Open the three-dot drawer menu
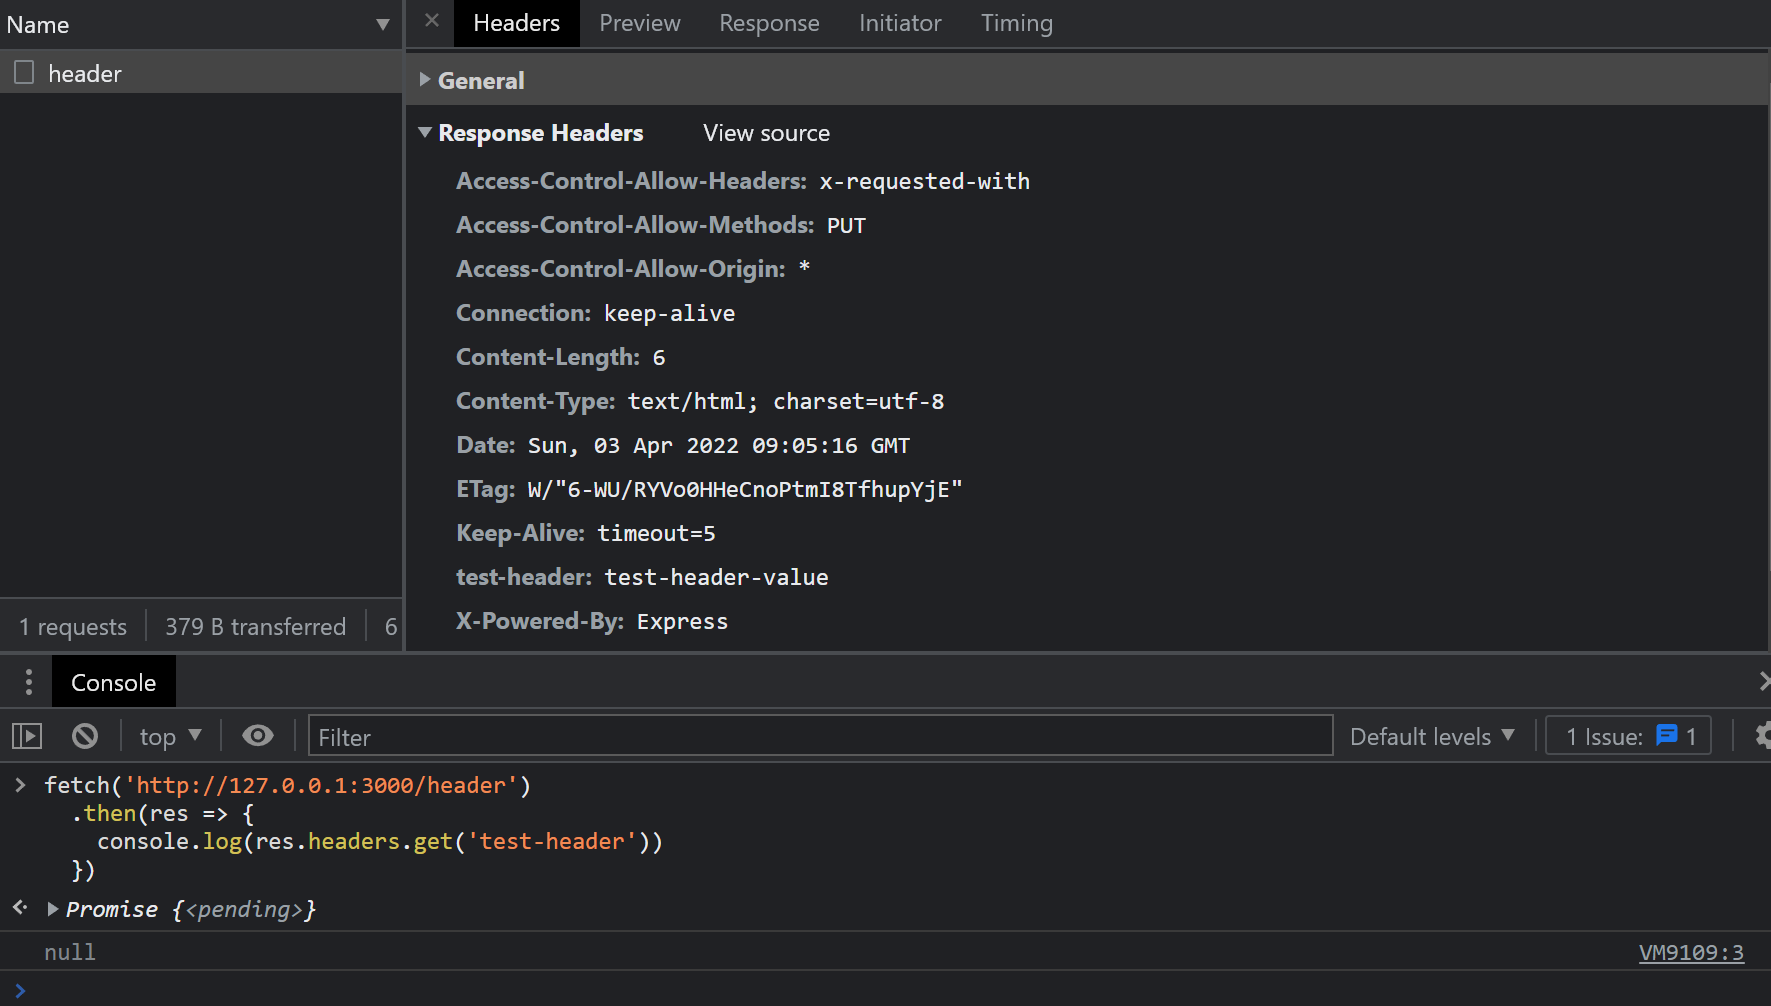This screenshot has width=1771, height=1006. (x=28, y=682)
